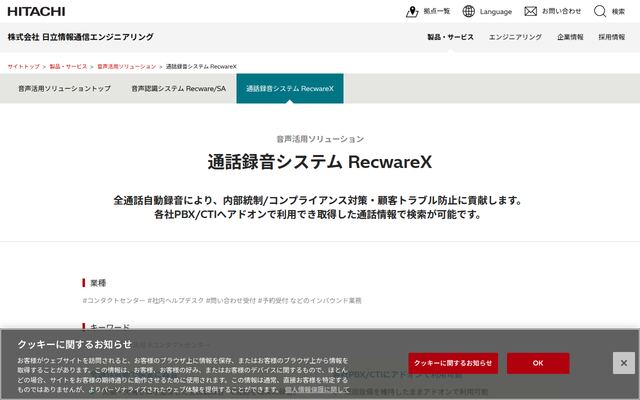Switch to 音声認識システム Recware/SA tab
This screenshot has width=640, height=400.
point(178,88)
